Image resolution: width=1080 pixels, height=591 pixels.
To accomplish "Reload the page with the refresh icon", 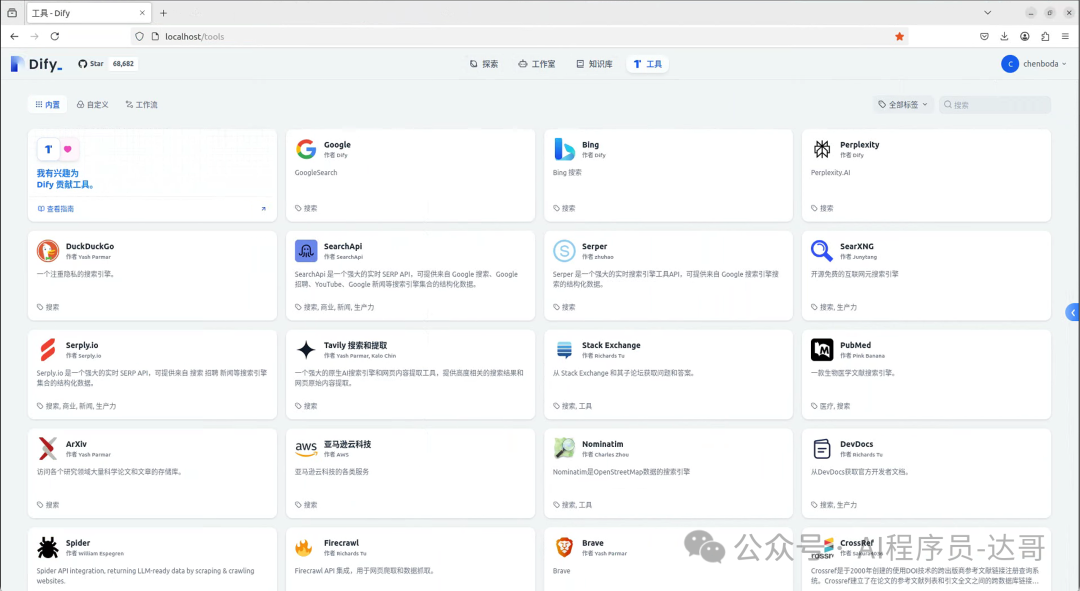I will (55, 37).
